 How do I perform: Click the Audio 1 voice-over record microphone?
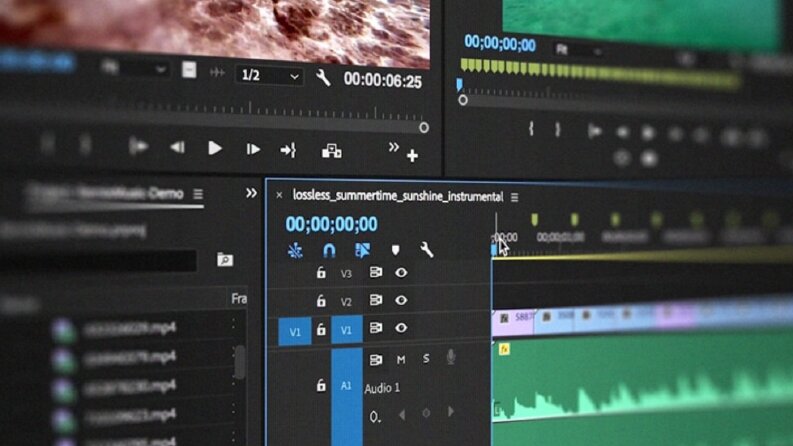click(451, 357)
